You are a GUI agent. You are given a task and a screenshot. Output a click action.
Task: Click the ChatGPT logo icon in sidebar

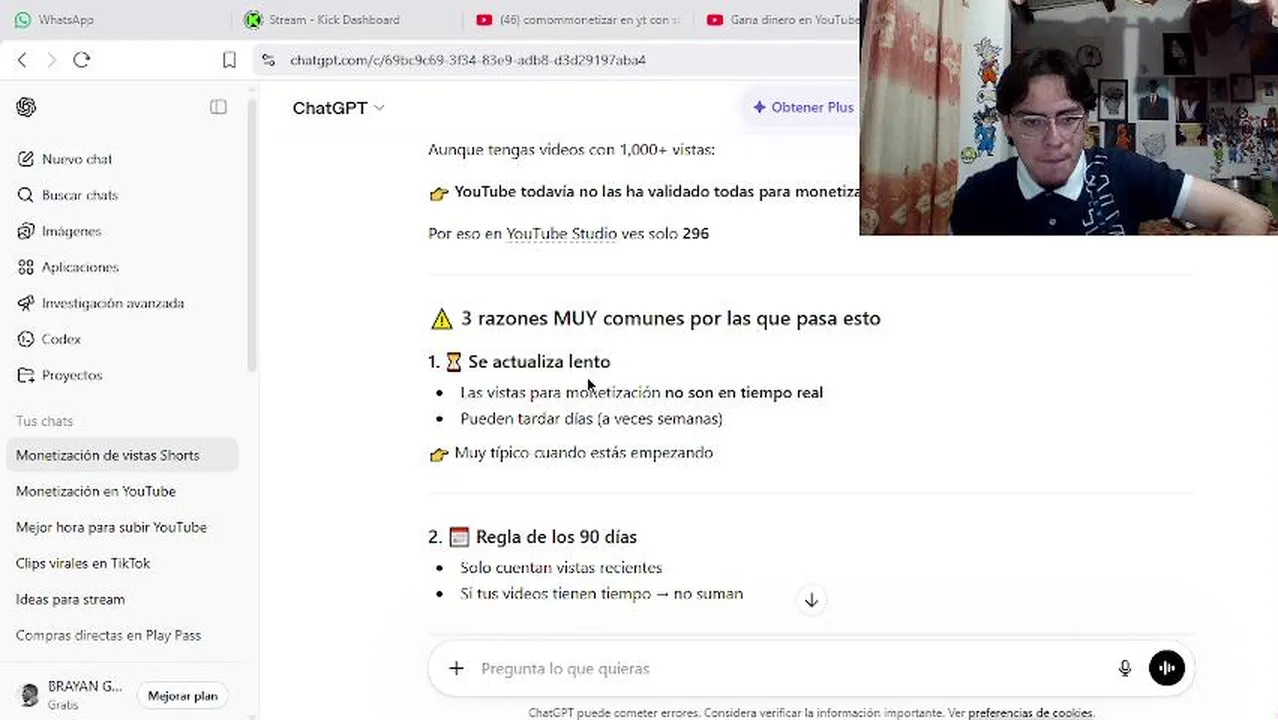coord(26,107)
